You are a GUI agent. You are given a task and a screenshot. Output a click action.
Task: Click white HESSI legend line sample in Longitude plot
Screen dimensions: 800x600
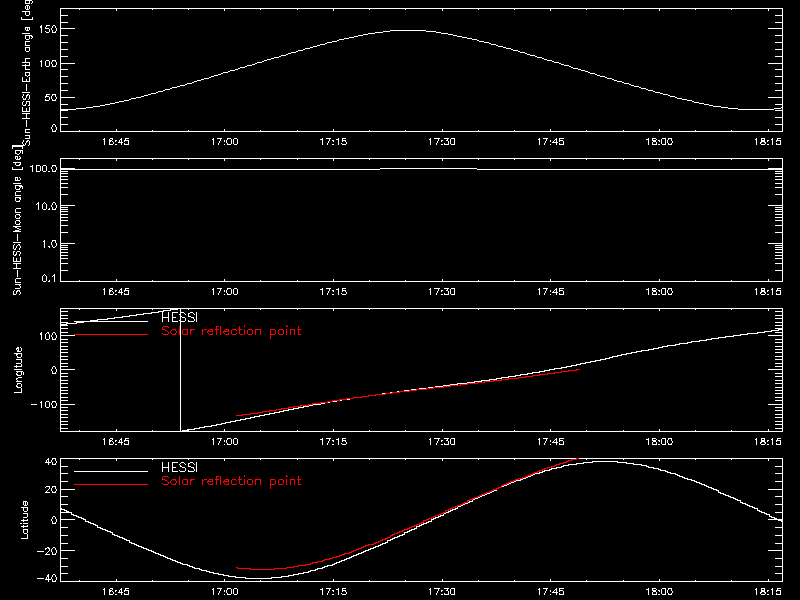pos(111,321)
